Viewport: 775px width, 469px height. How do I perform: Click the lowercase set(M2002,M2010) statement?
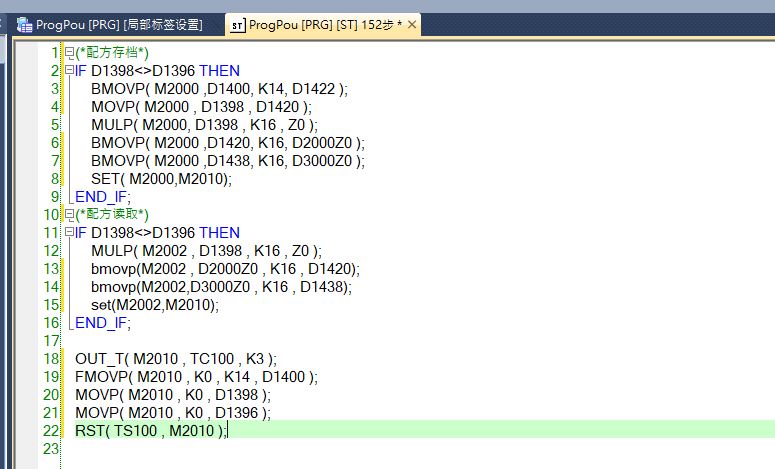(154, 305)
